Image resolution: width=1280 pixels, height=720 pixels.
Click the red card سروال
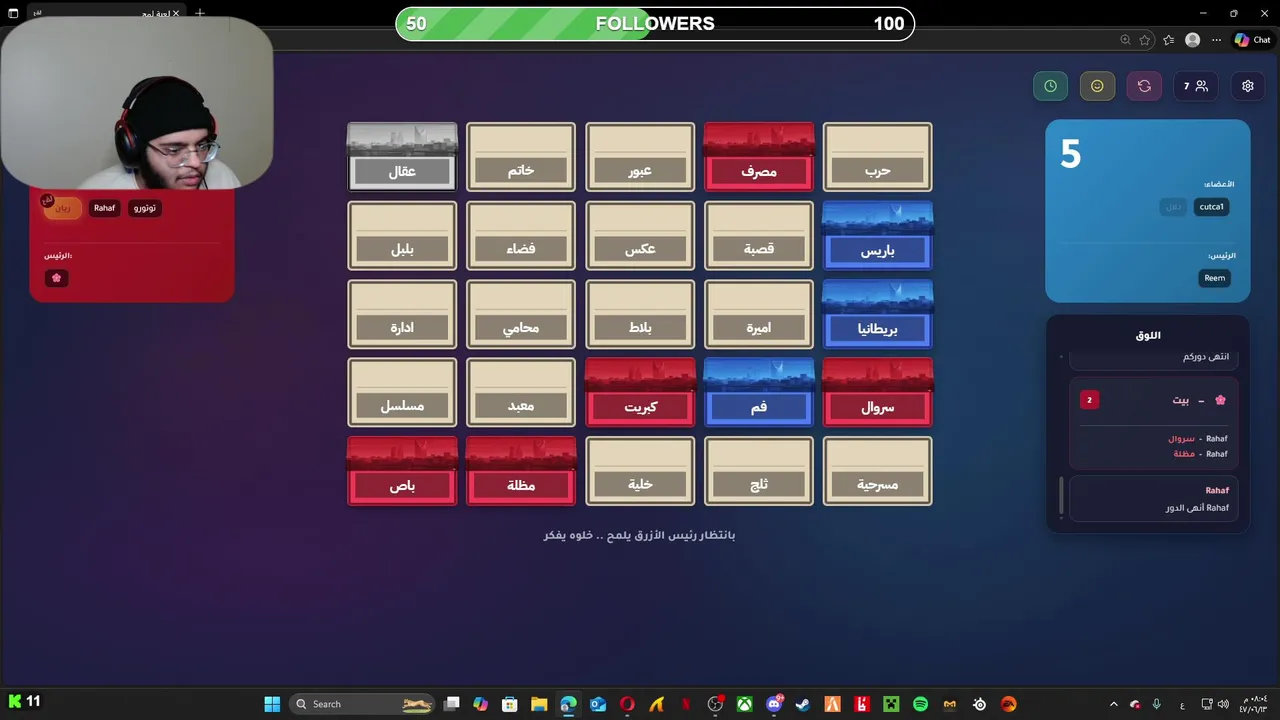tap(878, 393)
